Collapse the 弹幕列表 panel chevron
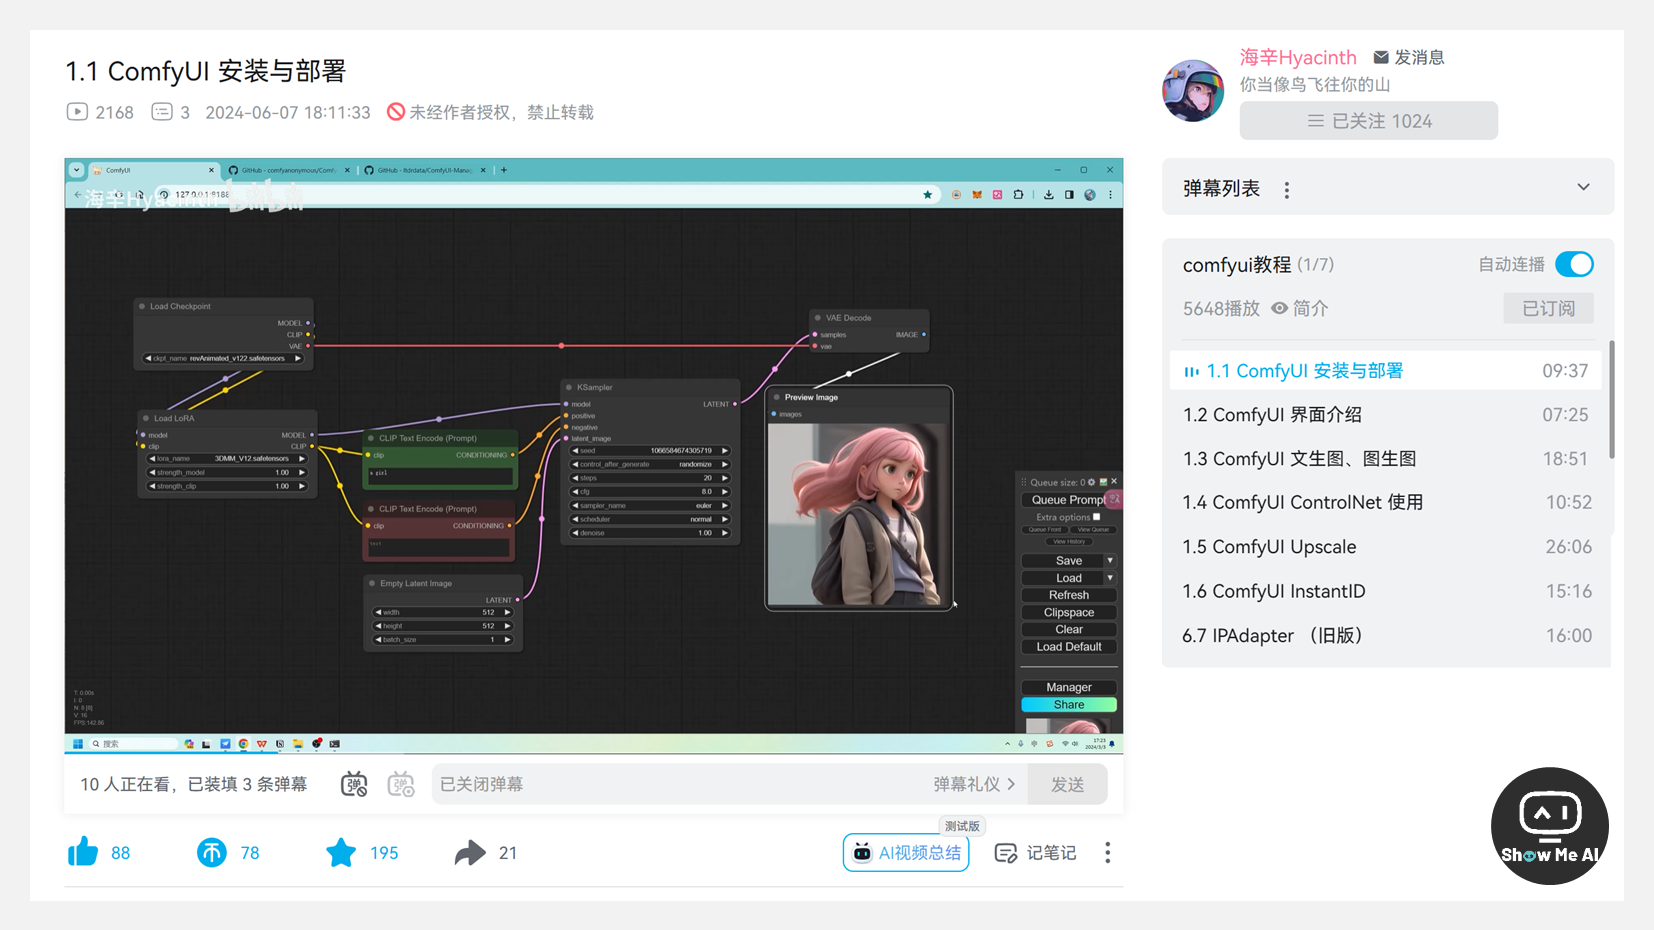Screen dimensions: 1654x930 pos(1583,187)
